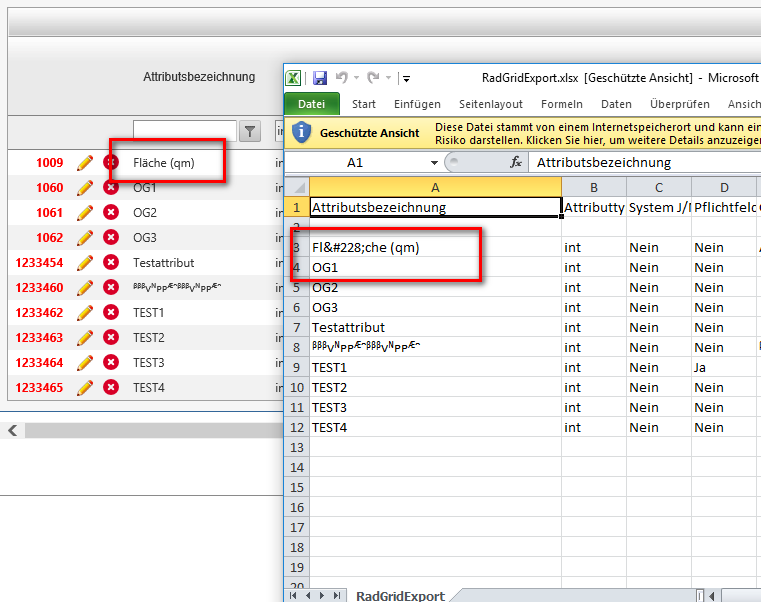Viewport: 761px width, 602px height.
Task: Edit row 1233462 with pencil icon
Action: pos(84,313)
